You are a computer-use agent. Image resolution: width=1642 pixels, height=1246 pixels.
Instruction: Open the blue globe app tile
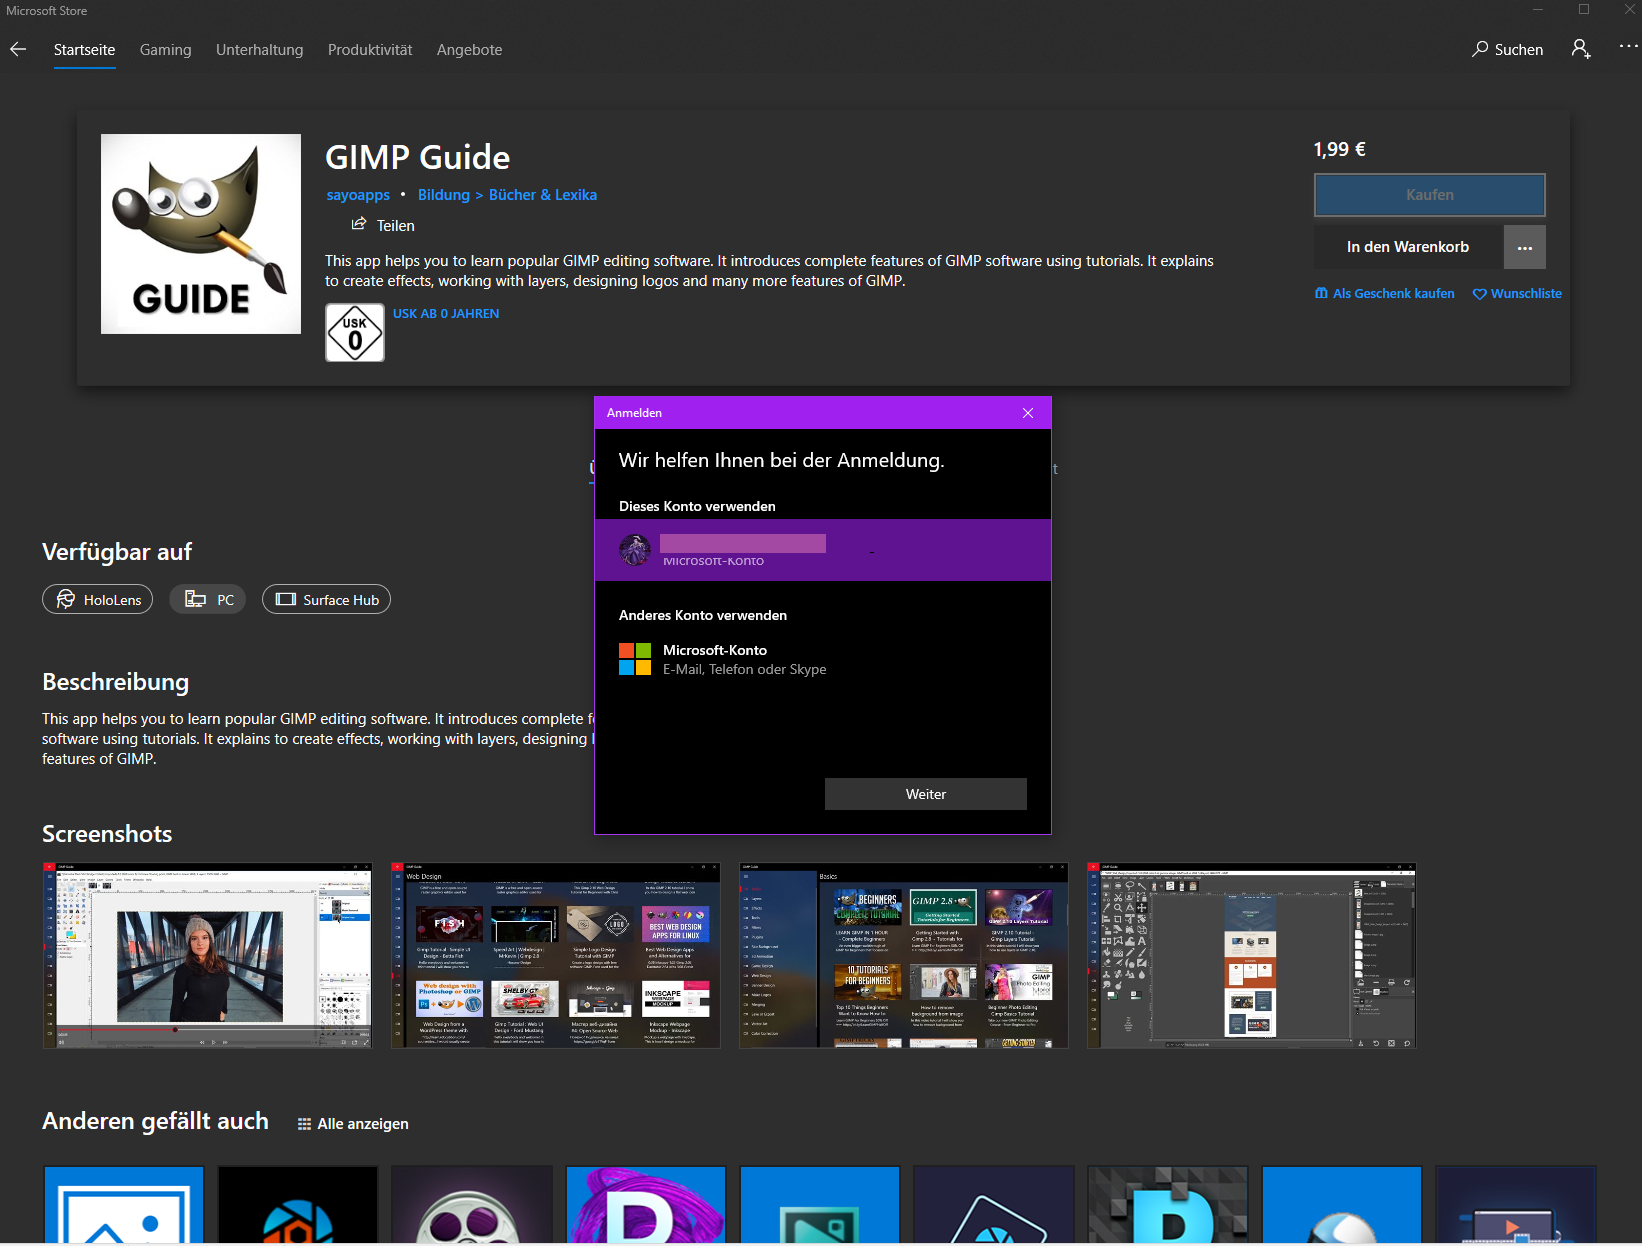1342,1205
